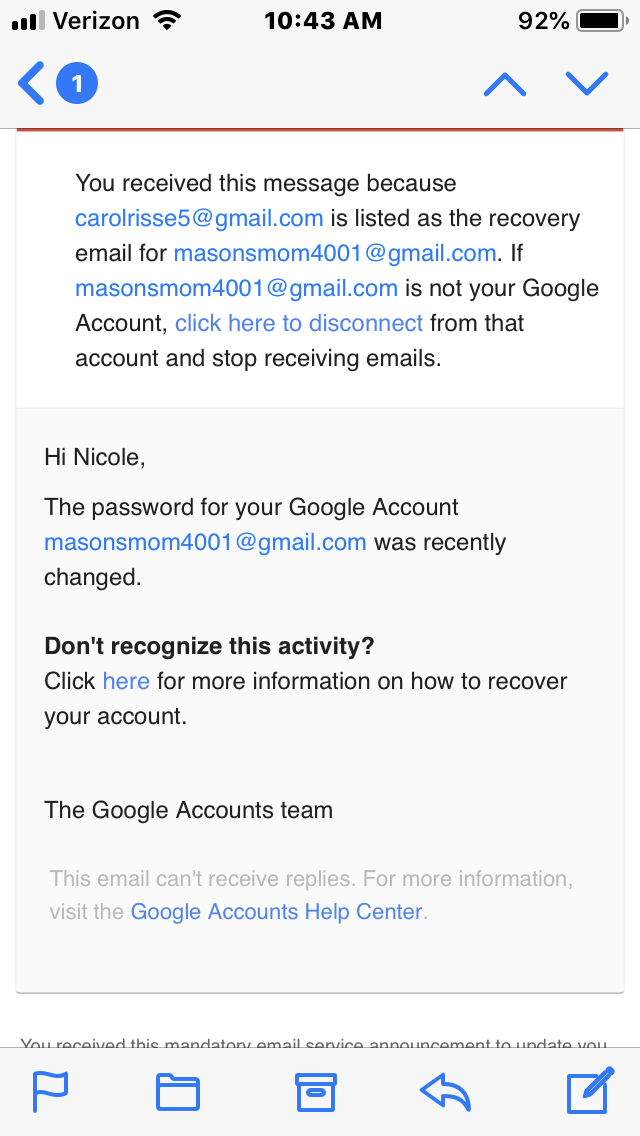Screen dimensions: 640x1136
Task: Tap masonsmom4001@gmail.com link before 'is not your Google'
Action: tap(237, 288)
